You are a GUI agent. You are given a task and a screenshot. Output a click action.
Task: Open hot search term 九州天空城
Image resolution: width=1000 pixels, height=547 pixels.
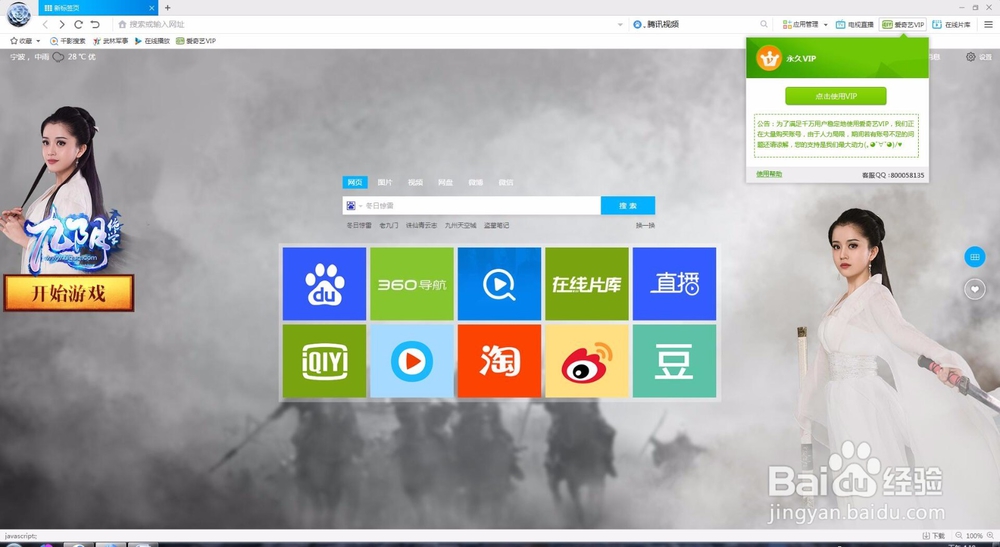[460, 225]
